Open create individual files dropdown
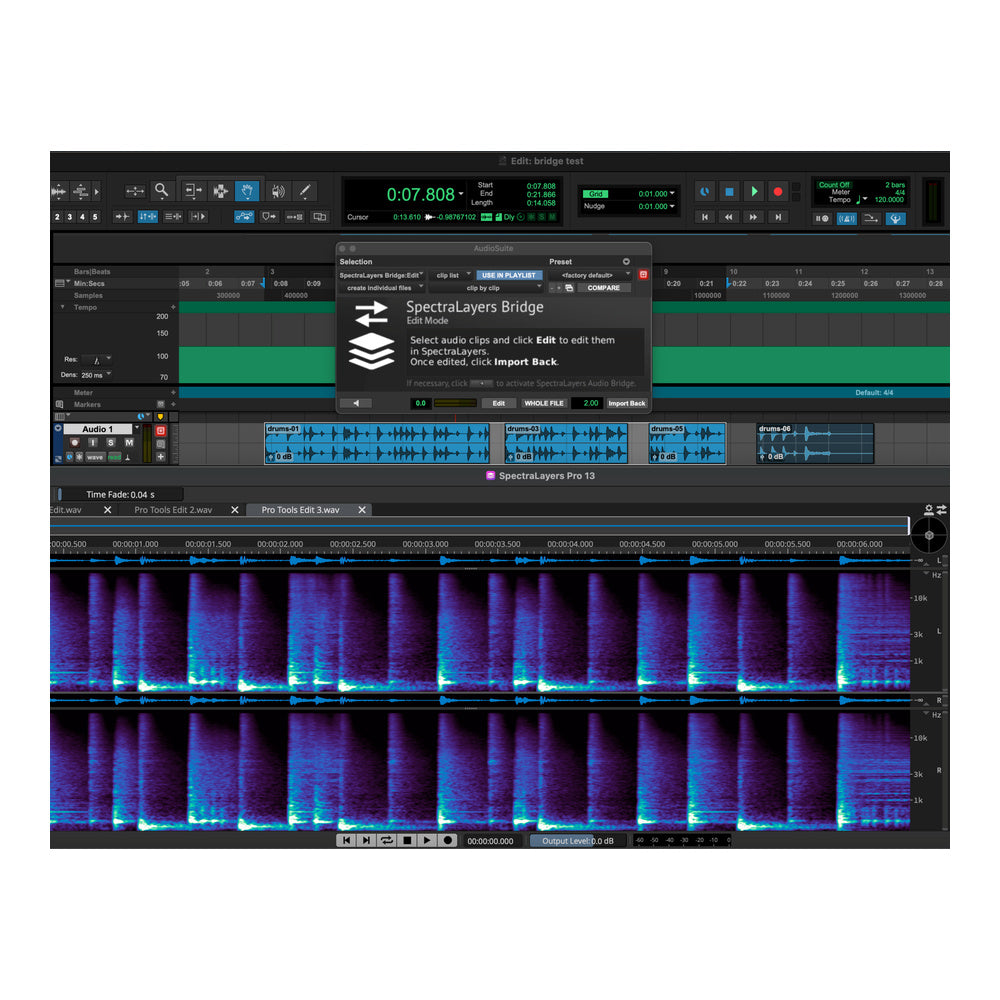Screen dimensions: 1000x1000 (x=381, y=288)
